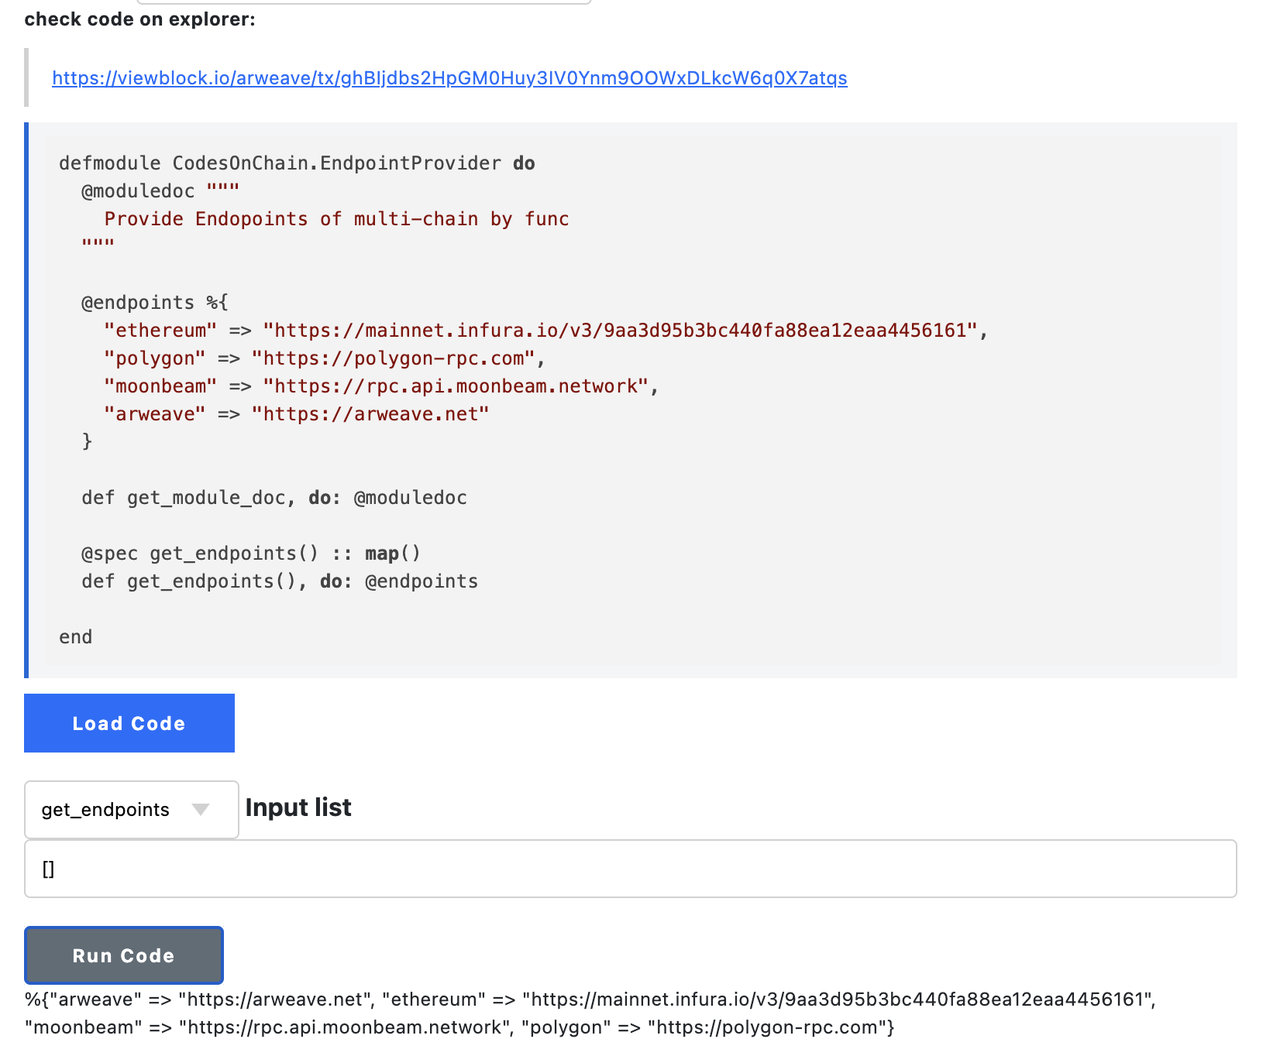Click the "moonbeam" rpc endpoint line

[381, 386]
